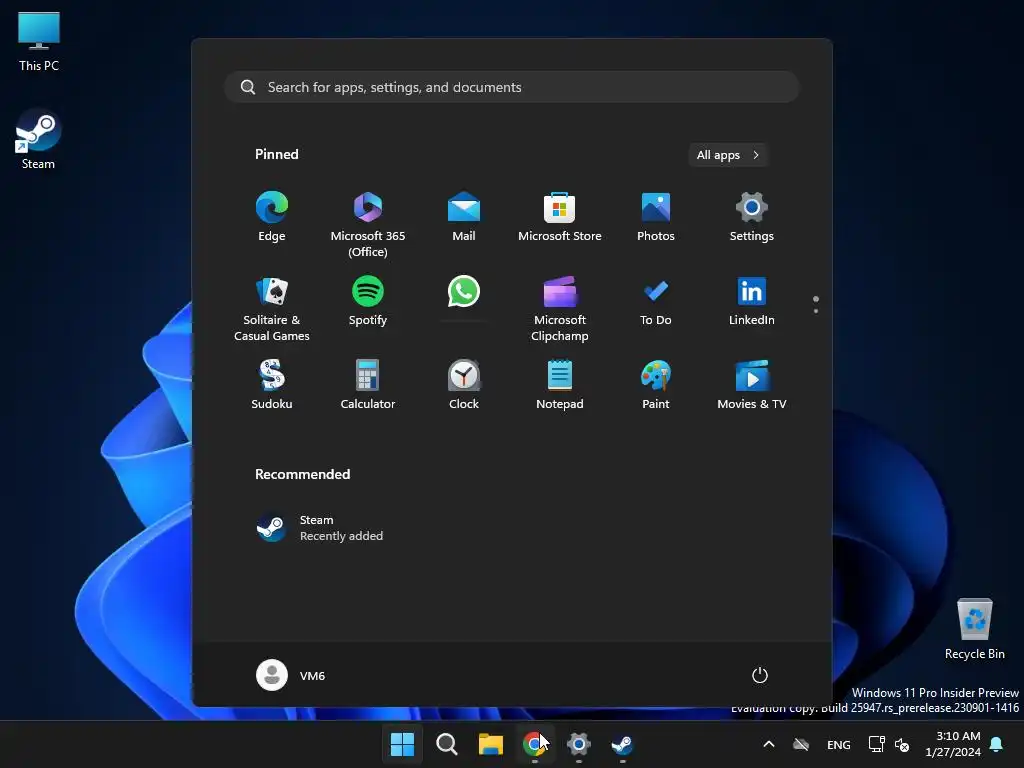Open taskbar Search magnifier
This screenshot has height=768, width=1024.
[447, 744]
